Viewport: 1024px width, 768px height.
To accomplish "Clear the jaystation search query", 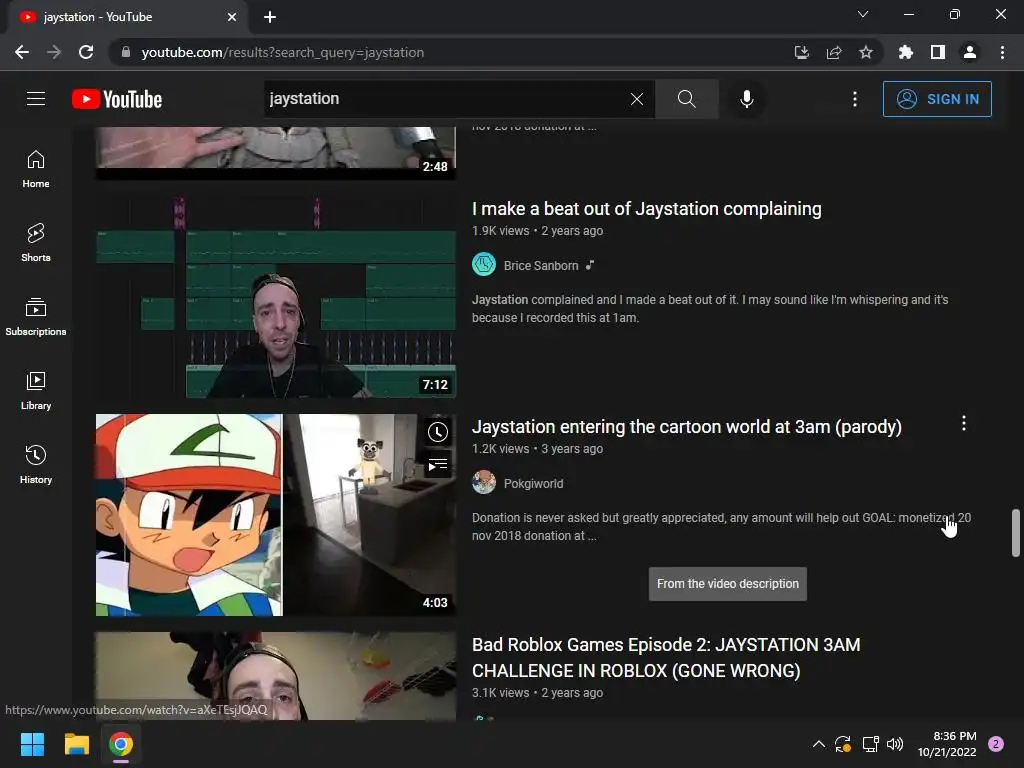I will [637, 99].
